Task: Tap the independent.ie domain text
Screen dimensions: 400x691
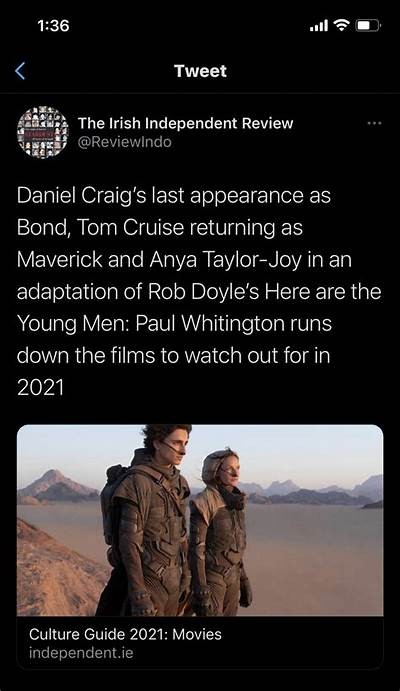Action: pyautogui.click(x=81, y=653)
